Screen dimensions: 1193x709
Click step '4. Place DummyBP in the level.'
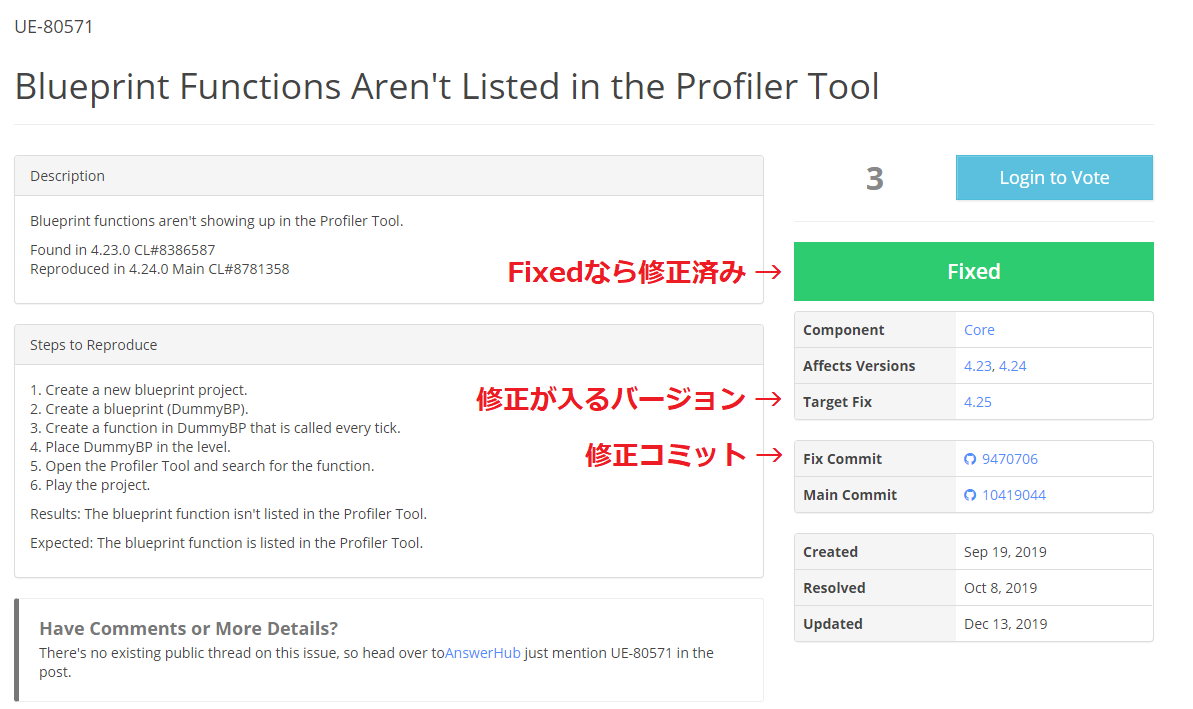130,447
